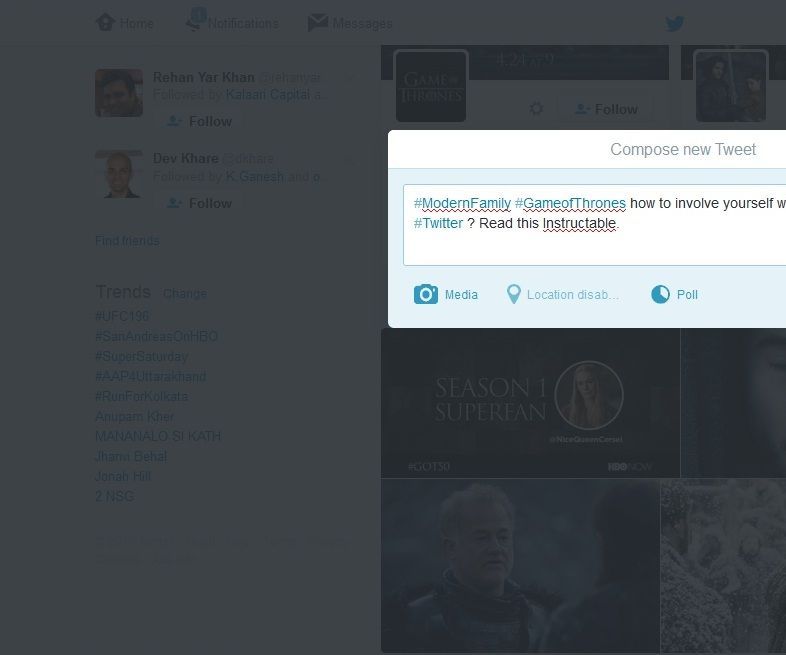Screen dimensions: 786x655
Task: Open the 2 NSG trend
Action: [114, 497]
